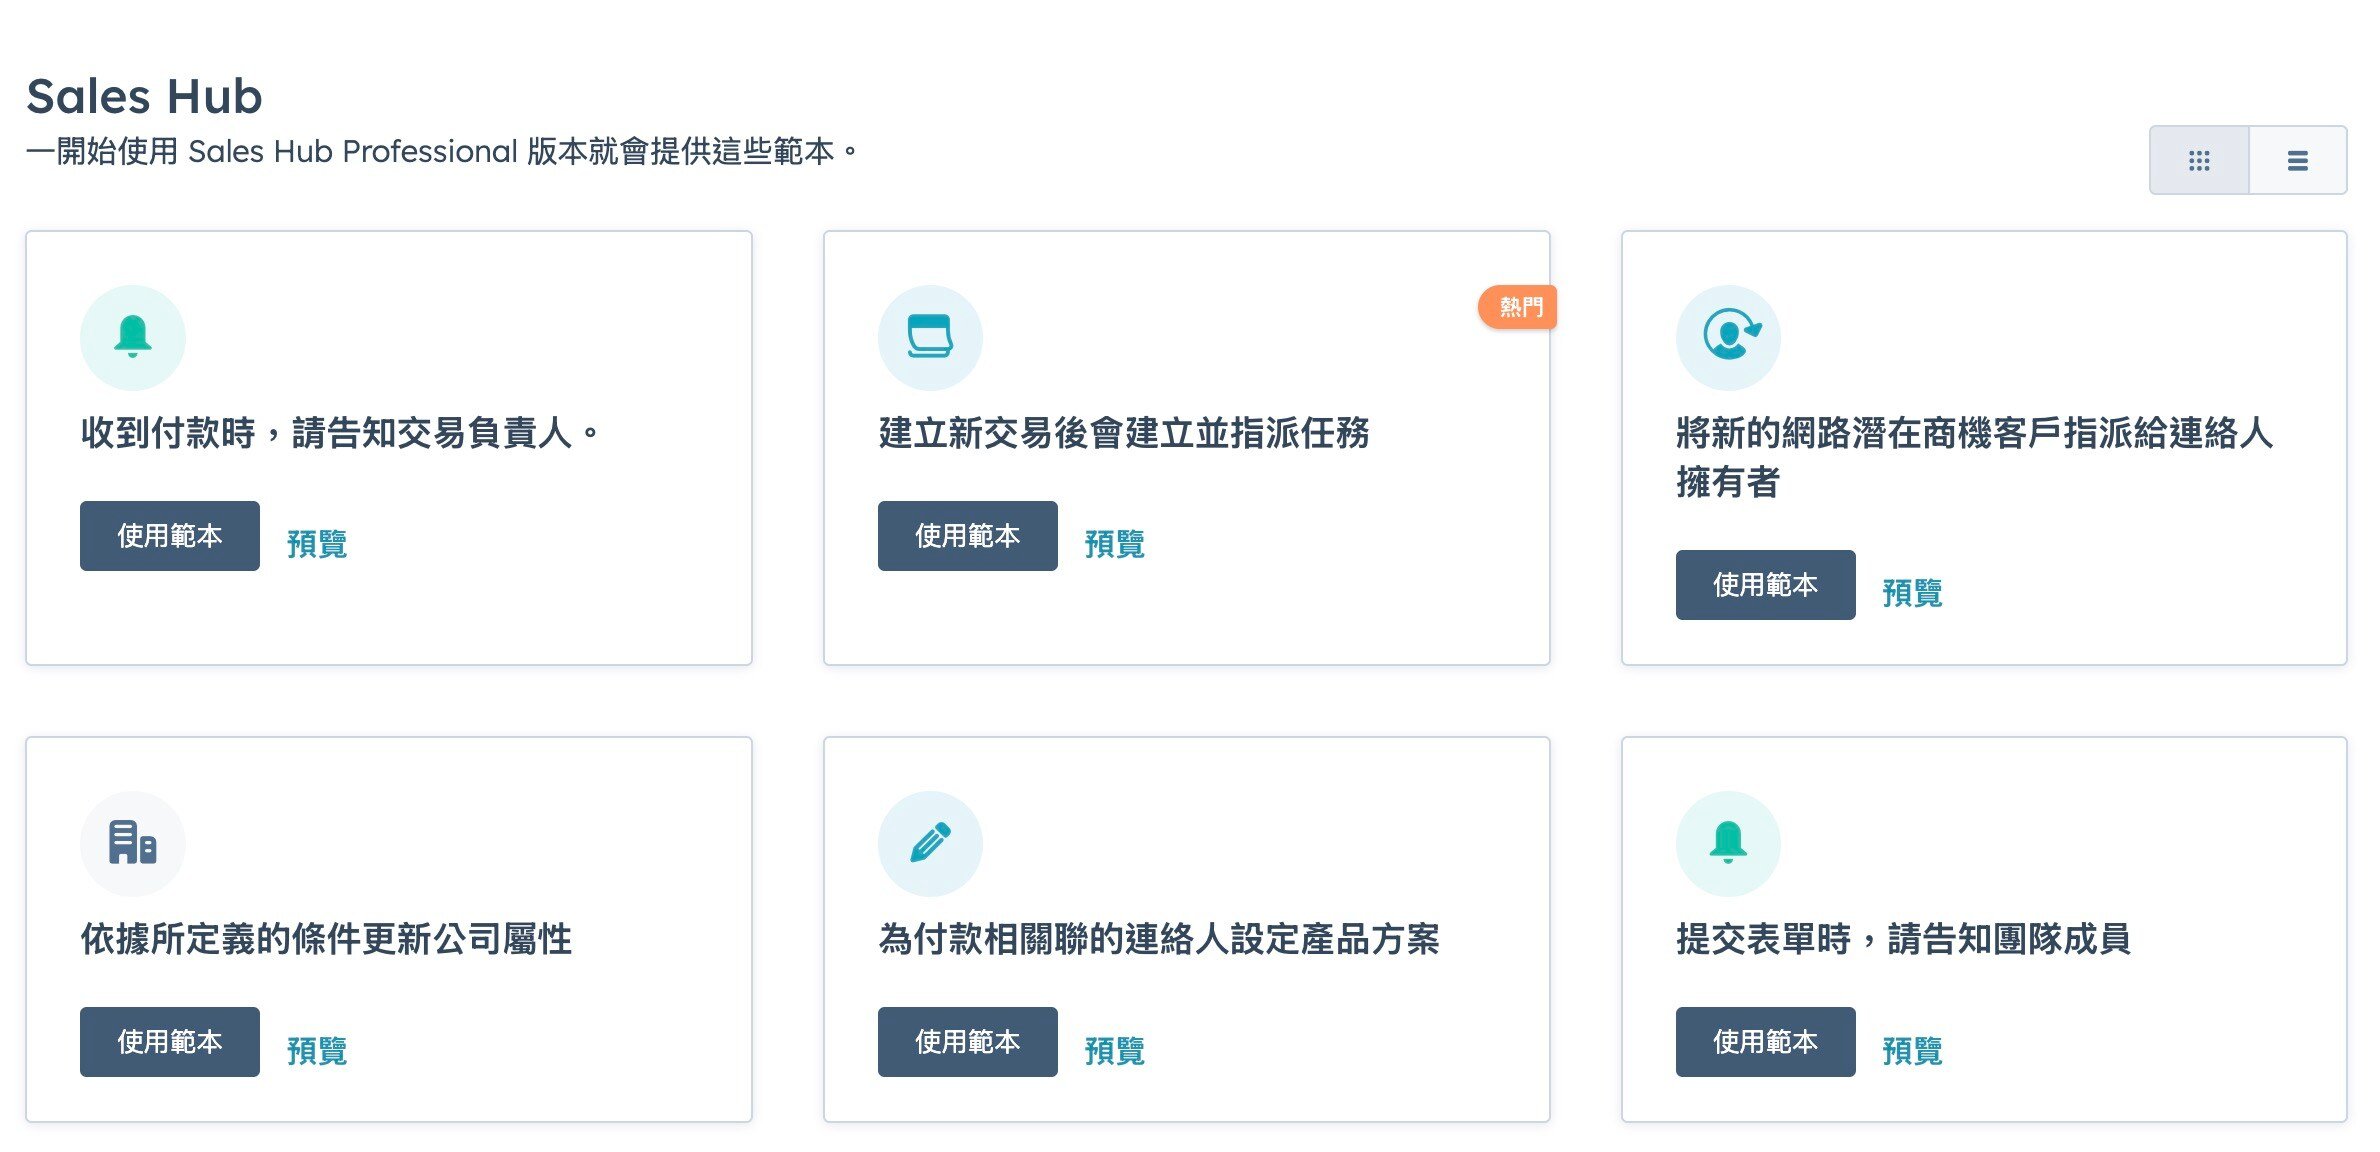Click the building icon on the company property template

point(133,843)
